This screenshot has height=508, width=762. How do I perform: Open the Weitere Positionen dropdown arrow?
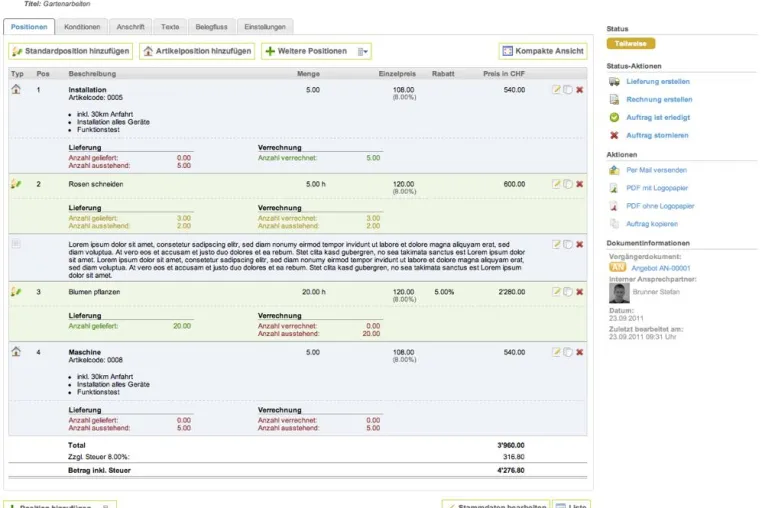pos(363,52)
